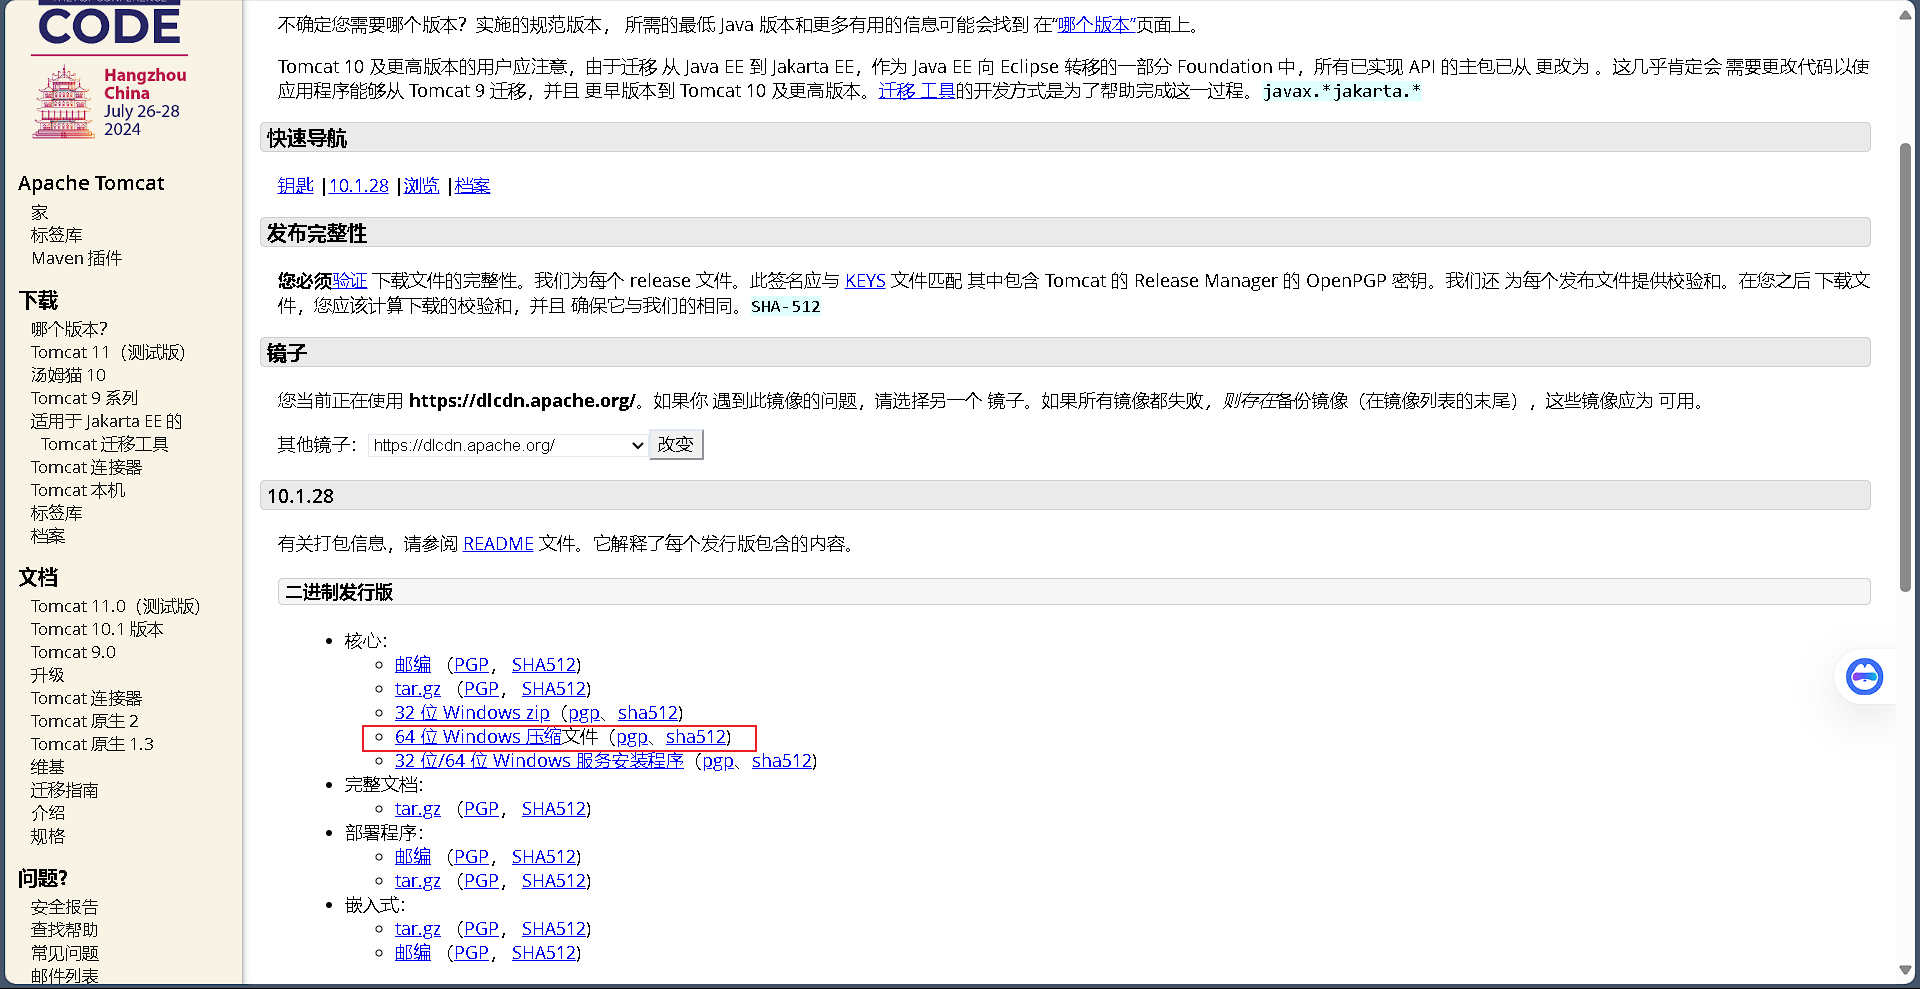This screenshot has width=1920, height=989.
Task: Click the scrollbar down arrow
Action: 1905,971
